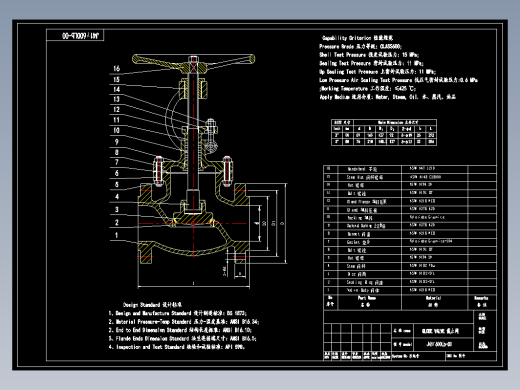This screenshot has width=520, height=390.
Task: Click the Low Pressure Air Sealing Test line
Action: click(x=398, y=80)
